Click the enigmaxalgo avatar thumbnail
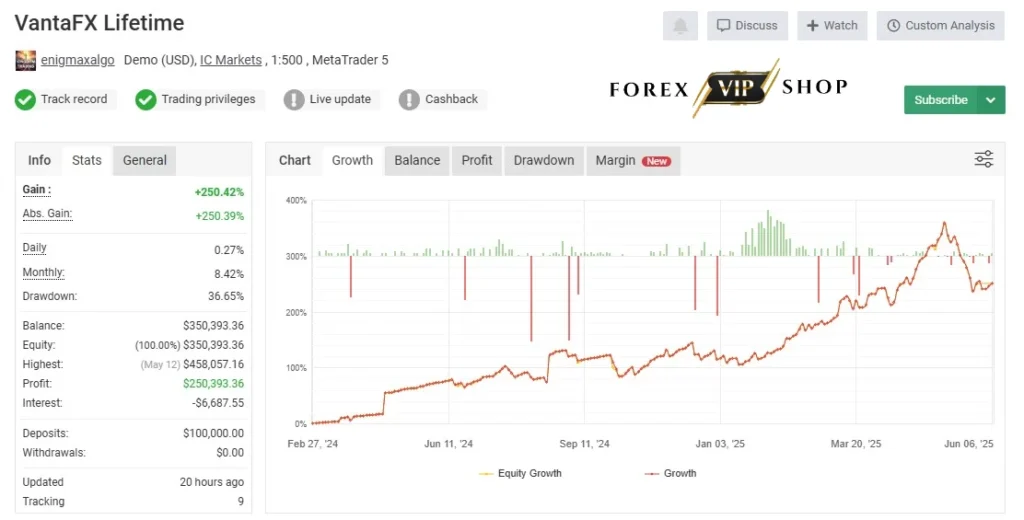 [25, 60]
